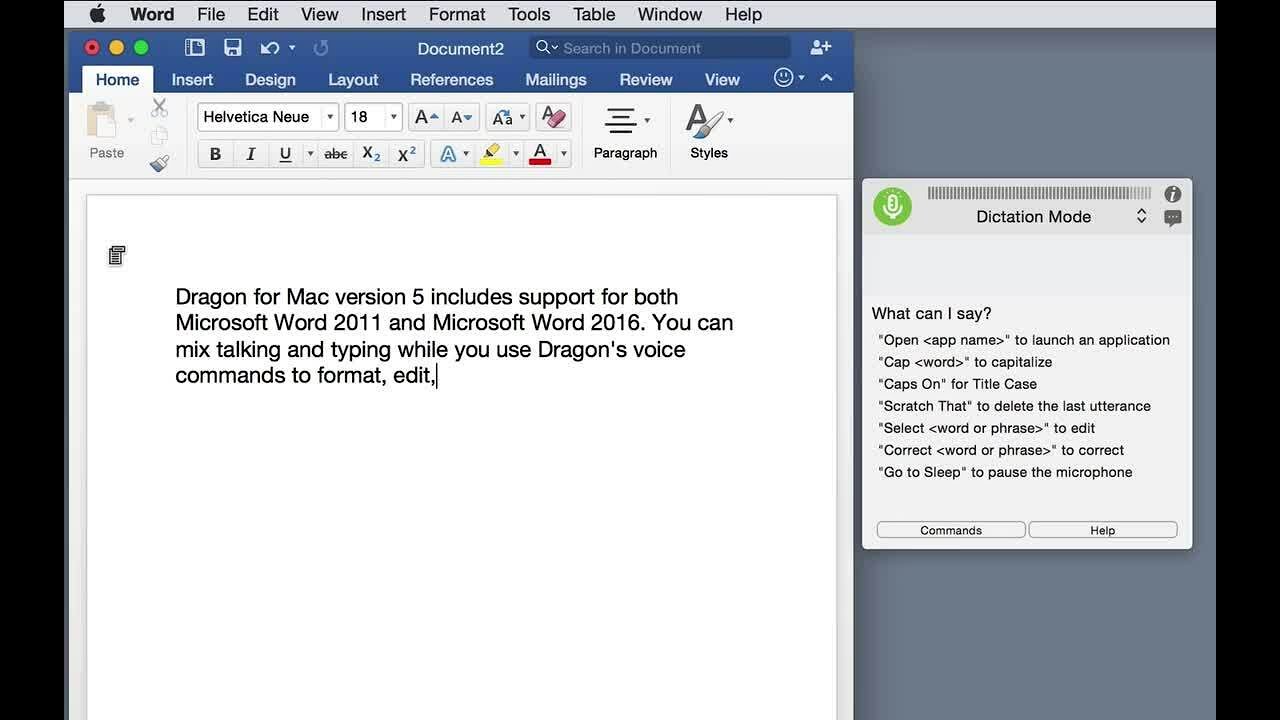Click the document anchor icon in page margin

point(117,256)
